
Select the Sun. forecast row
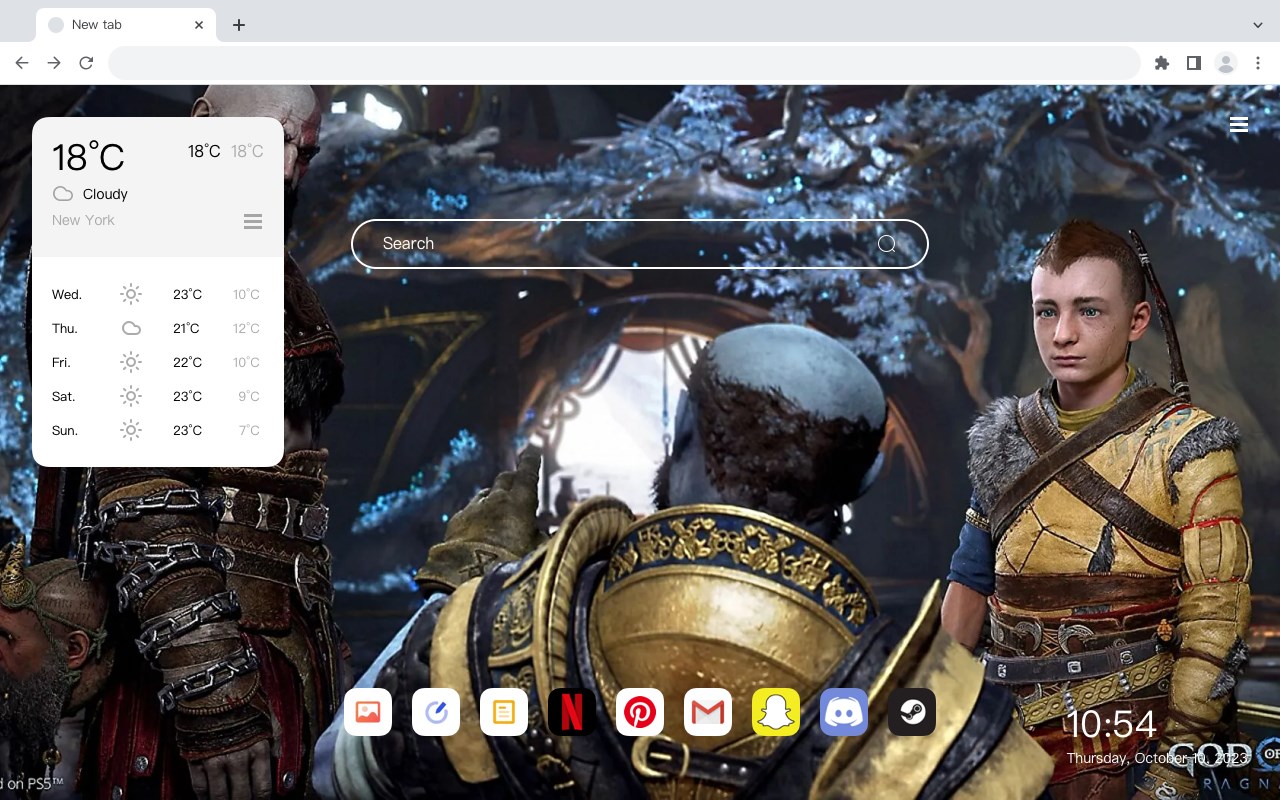coord(158,430)
